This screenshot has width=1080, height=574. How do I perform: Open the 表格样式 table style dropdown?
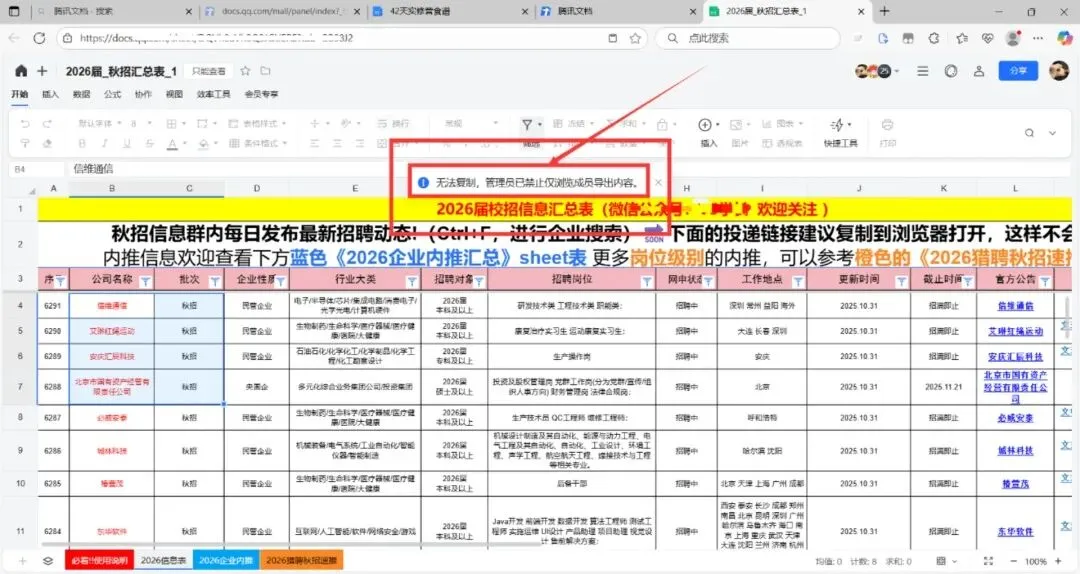click(257, 124)
